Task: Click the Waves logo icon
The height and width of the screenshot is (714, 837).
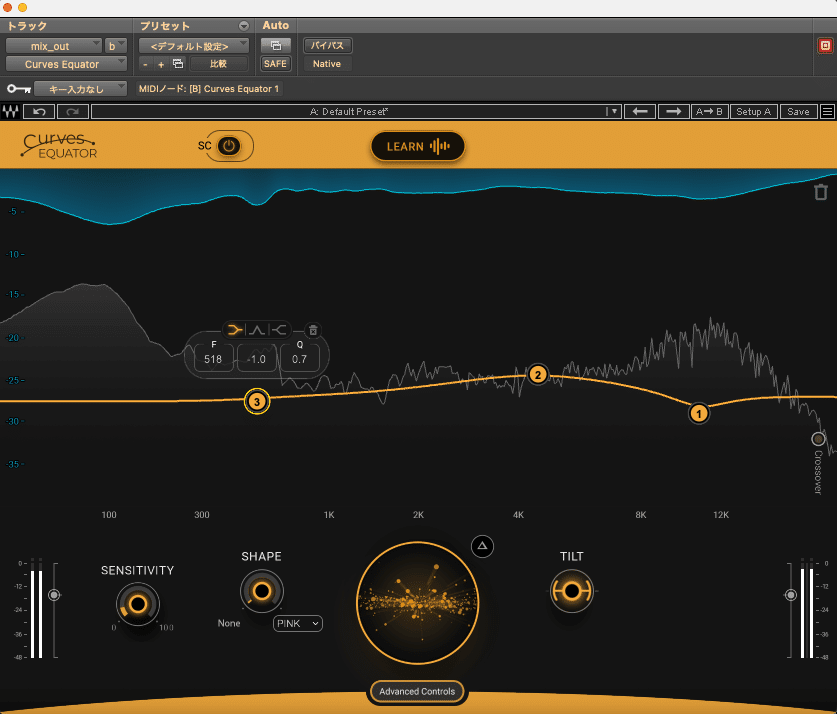Action: coord(11,111)
